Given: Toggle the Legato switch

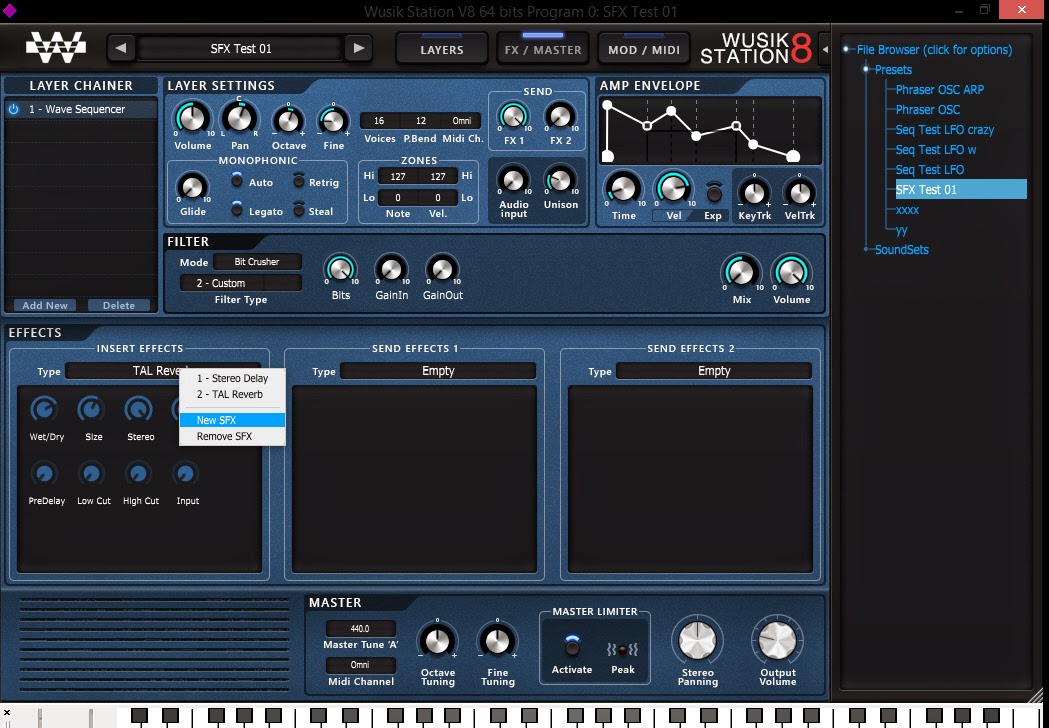Looking at the screenshot, I should [237, 209].
